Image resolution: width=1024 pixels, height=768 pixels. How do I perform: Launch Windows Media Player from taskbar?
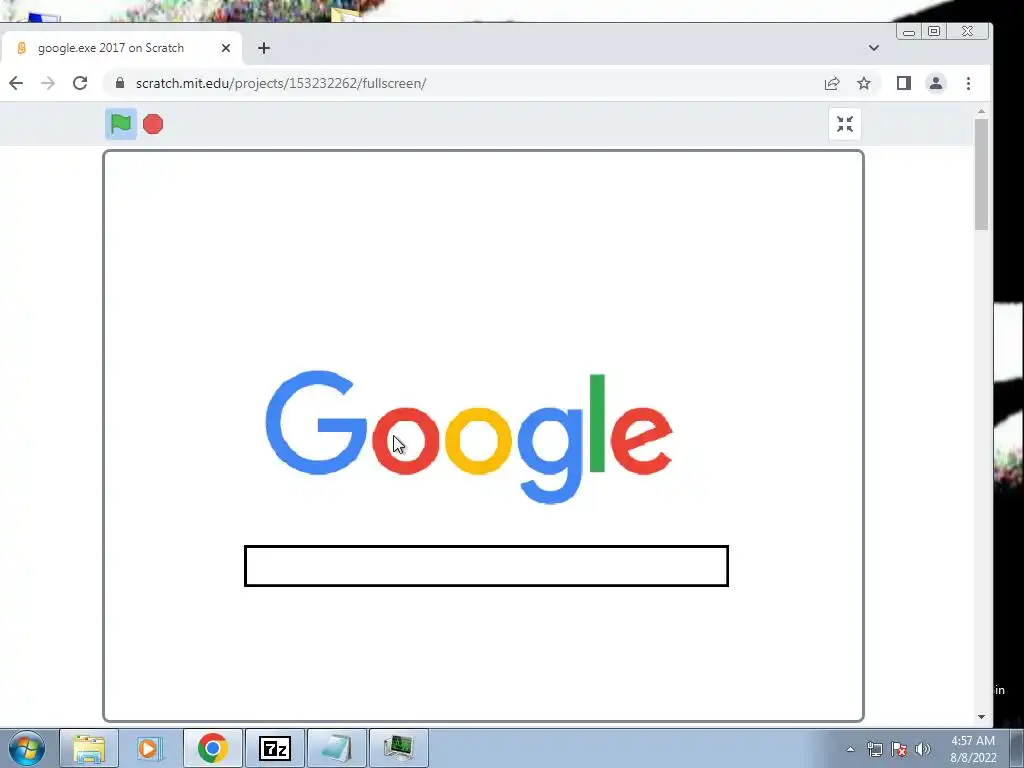(150, 748)
